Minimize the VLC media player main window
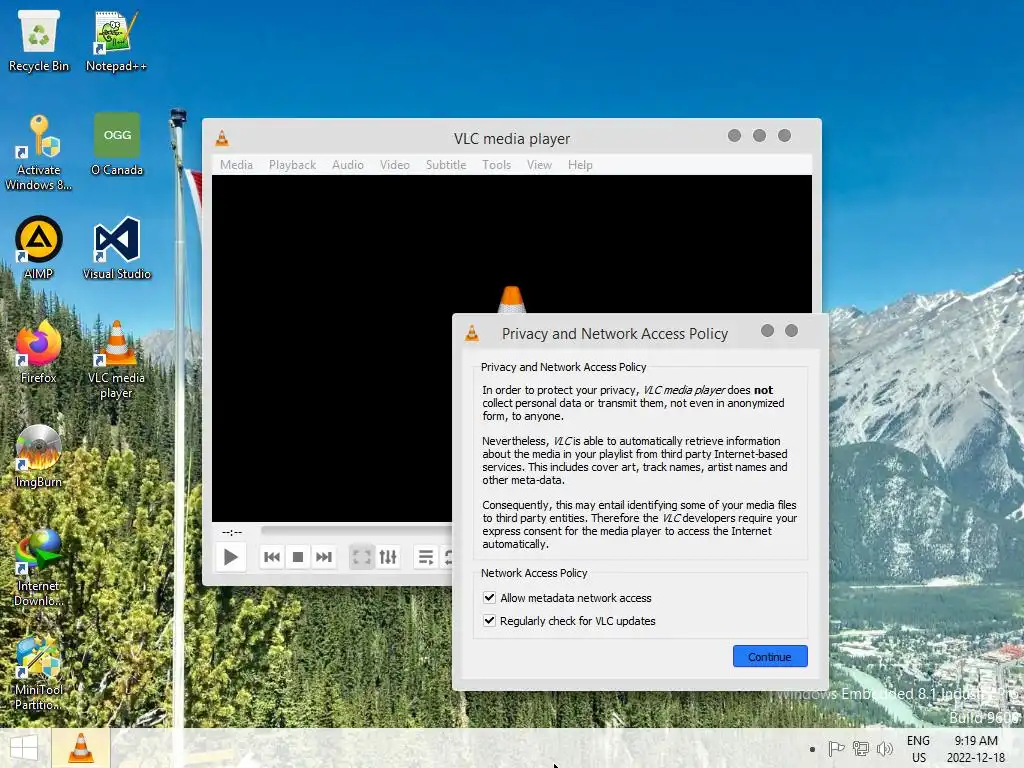The width and height of the screenshot is (1024, 768). coord(735,135)
